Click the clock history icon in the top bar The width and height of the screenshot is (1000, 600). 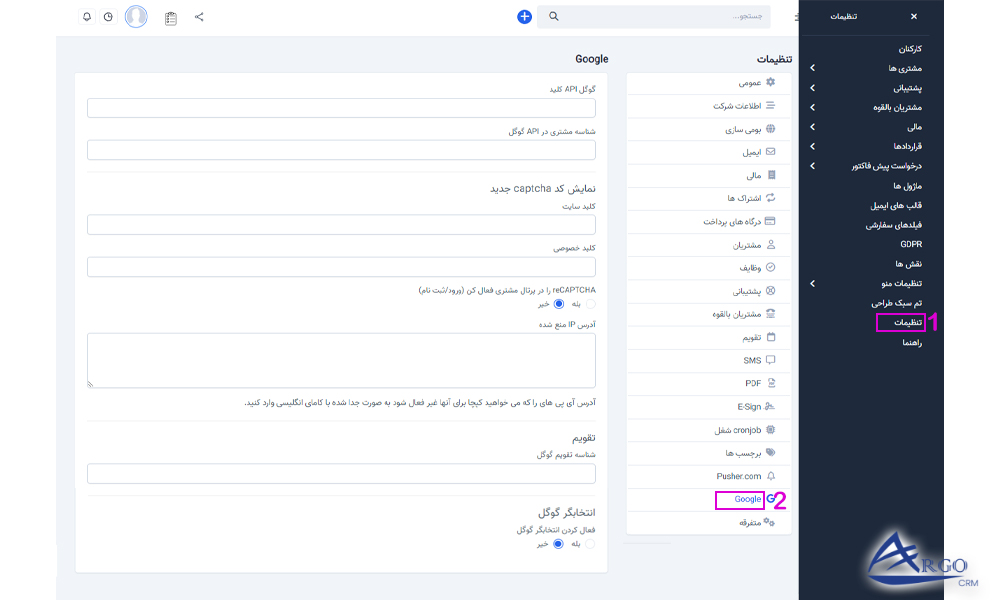tap(108, 17)
